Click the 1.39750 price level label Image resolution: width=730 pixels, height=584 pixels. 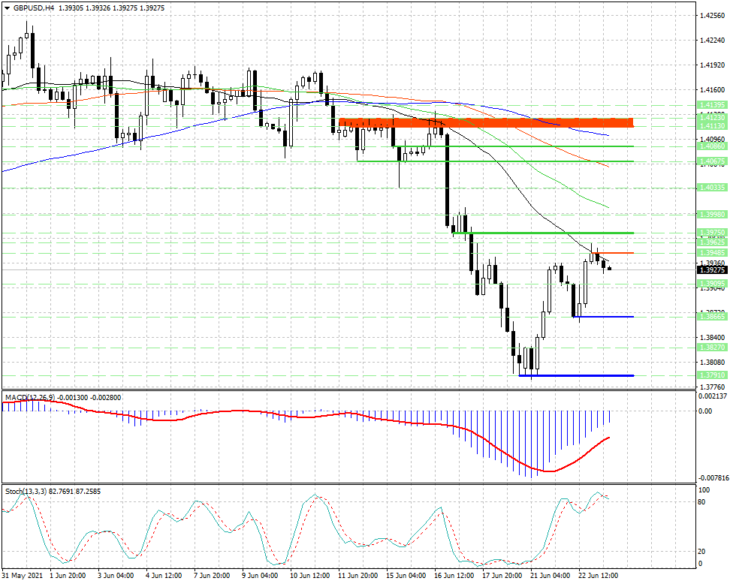point(712,232)
